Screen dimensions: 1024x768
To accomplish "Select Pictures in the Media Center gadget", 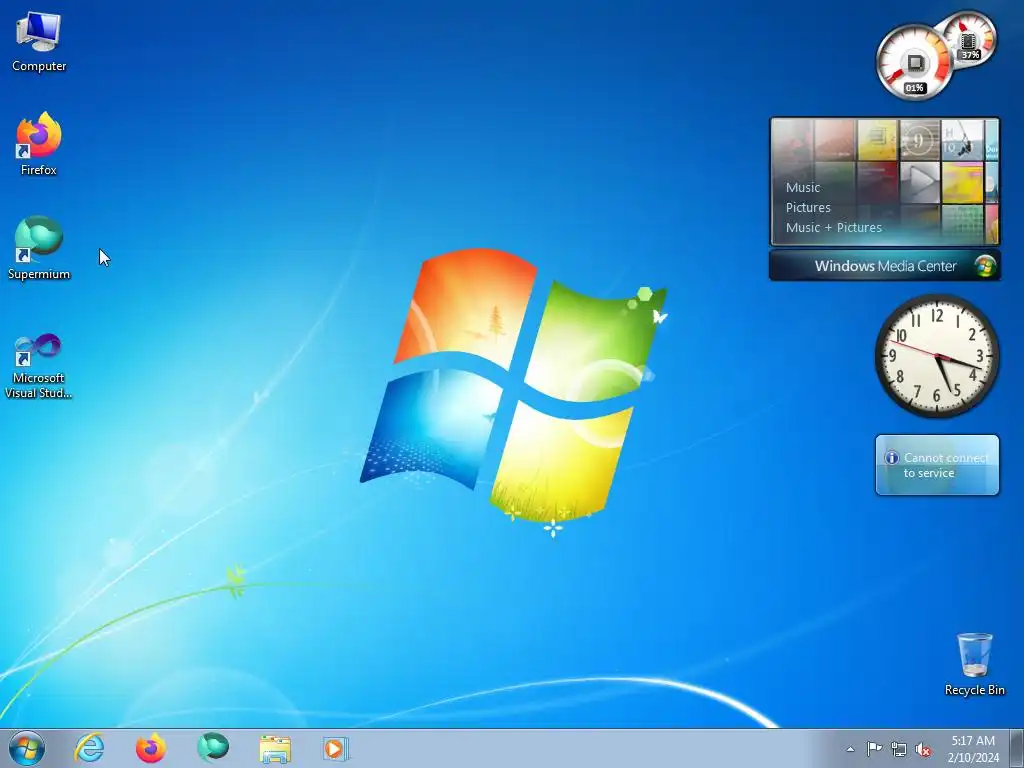I will [808, 208].
